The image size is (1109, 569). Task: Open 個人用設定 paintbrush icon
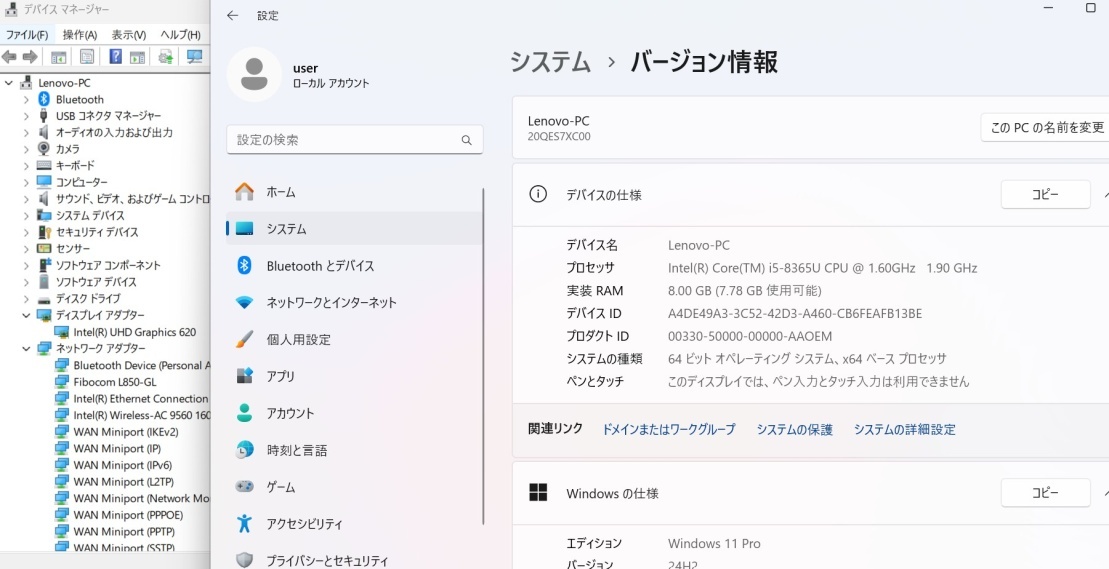(x=244, y=339)
